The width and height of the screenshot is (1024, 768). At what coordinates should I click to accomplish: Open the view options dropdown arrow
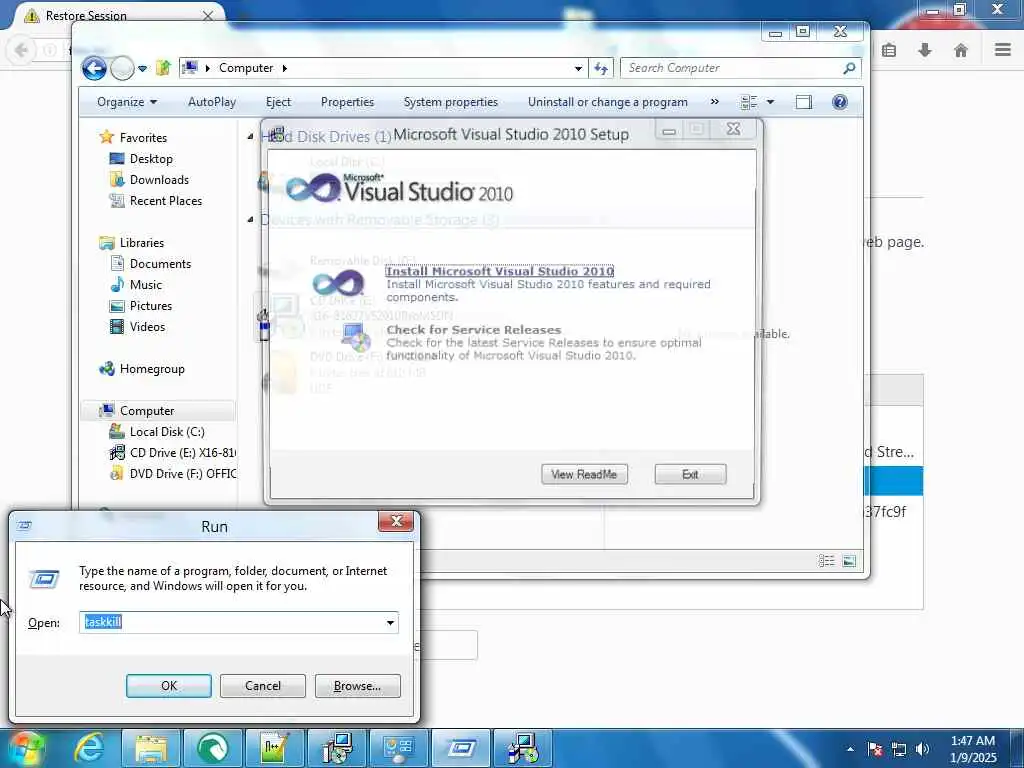(x=771, y=102)
